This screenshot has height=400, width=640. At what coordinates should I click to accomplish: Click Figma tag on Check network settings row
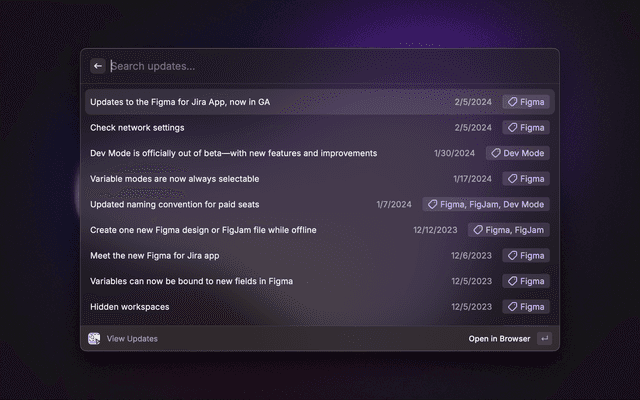click(x=525, y=128)
